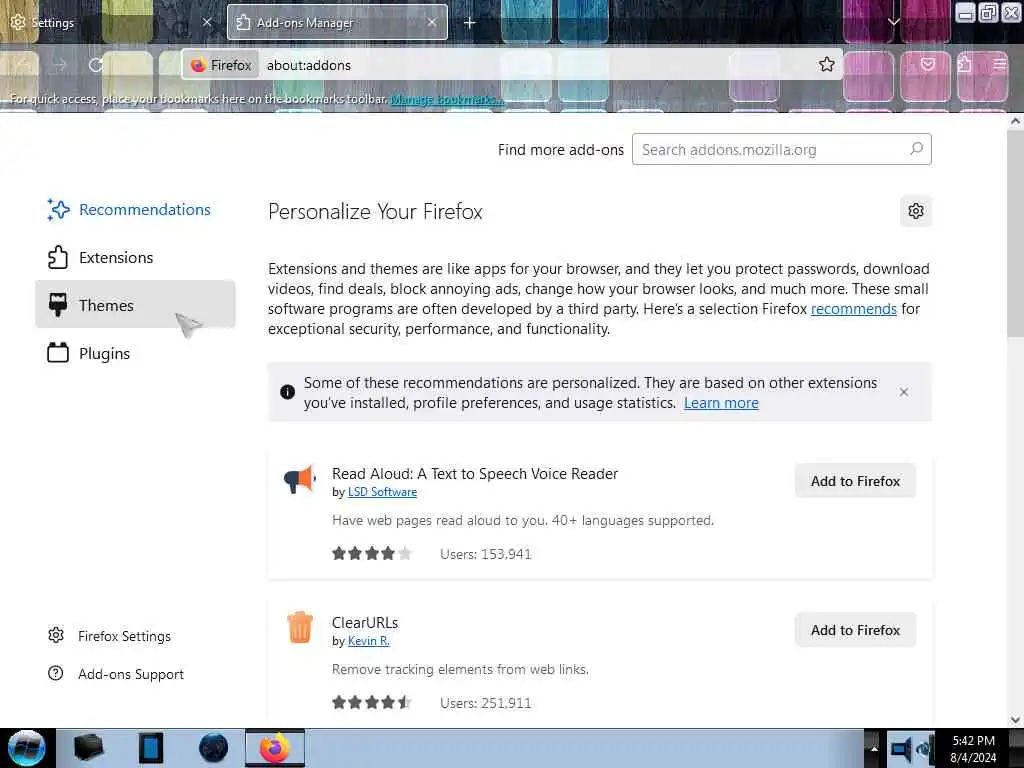Open the Recommendations category

tap(135, 210)
